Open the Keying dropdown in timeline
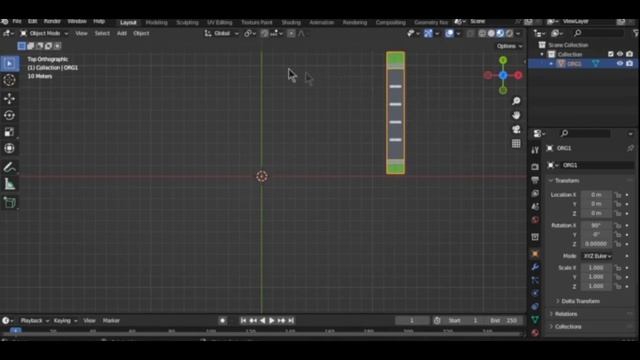This screenshot has width=640, height=360. [65, 320]
